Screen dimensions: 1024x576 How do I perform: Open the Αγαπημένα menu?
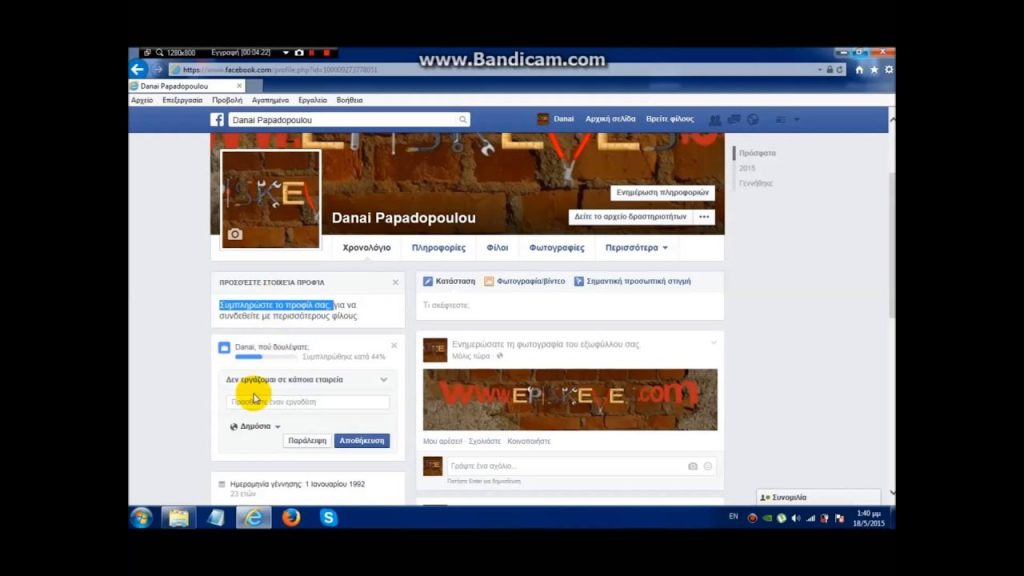point(270,101)
